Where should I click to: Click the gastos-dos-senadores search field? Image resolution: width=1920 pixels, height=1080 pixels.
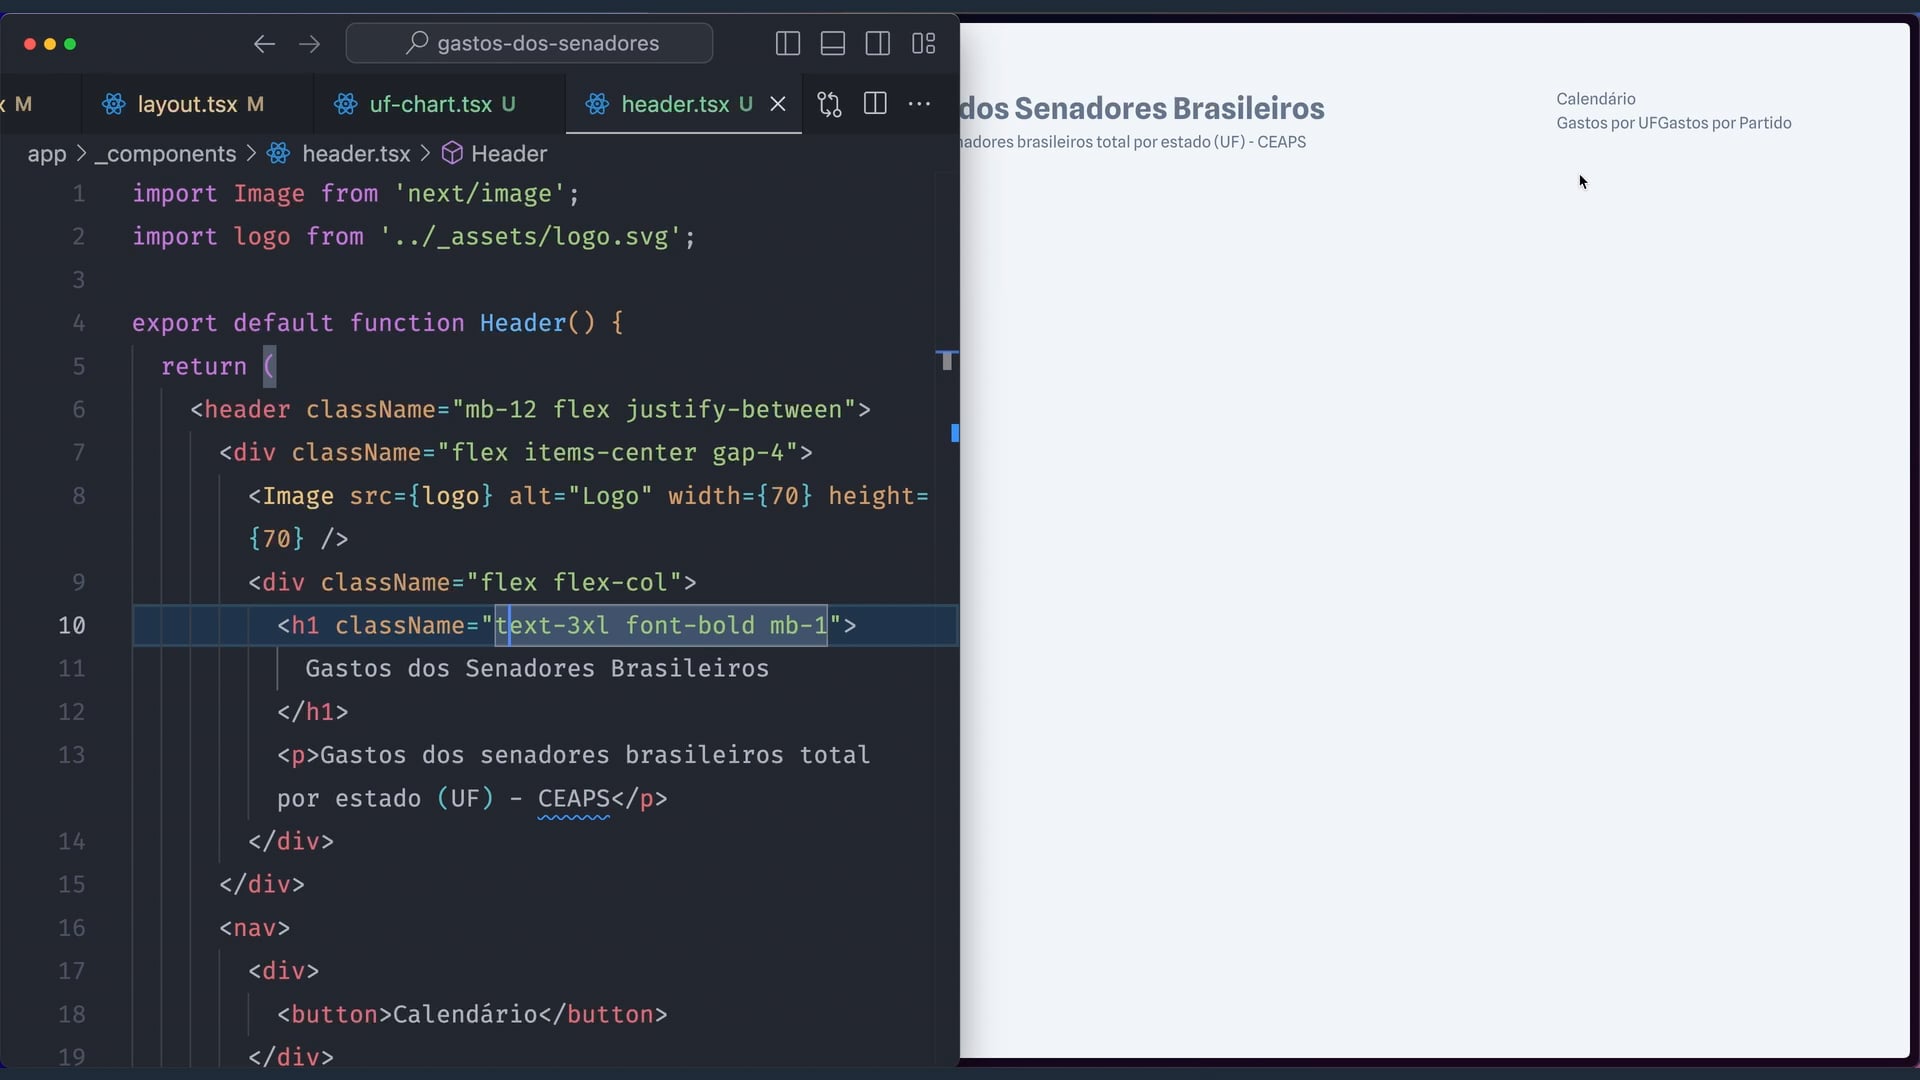coord(530,44)
